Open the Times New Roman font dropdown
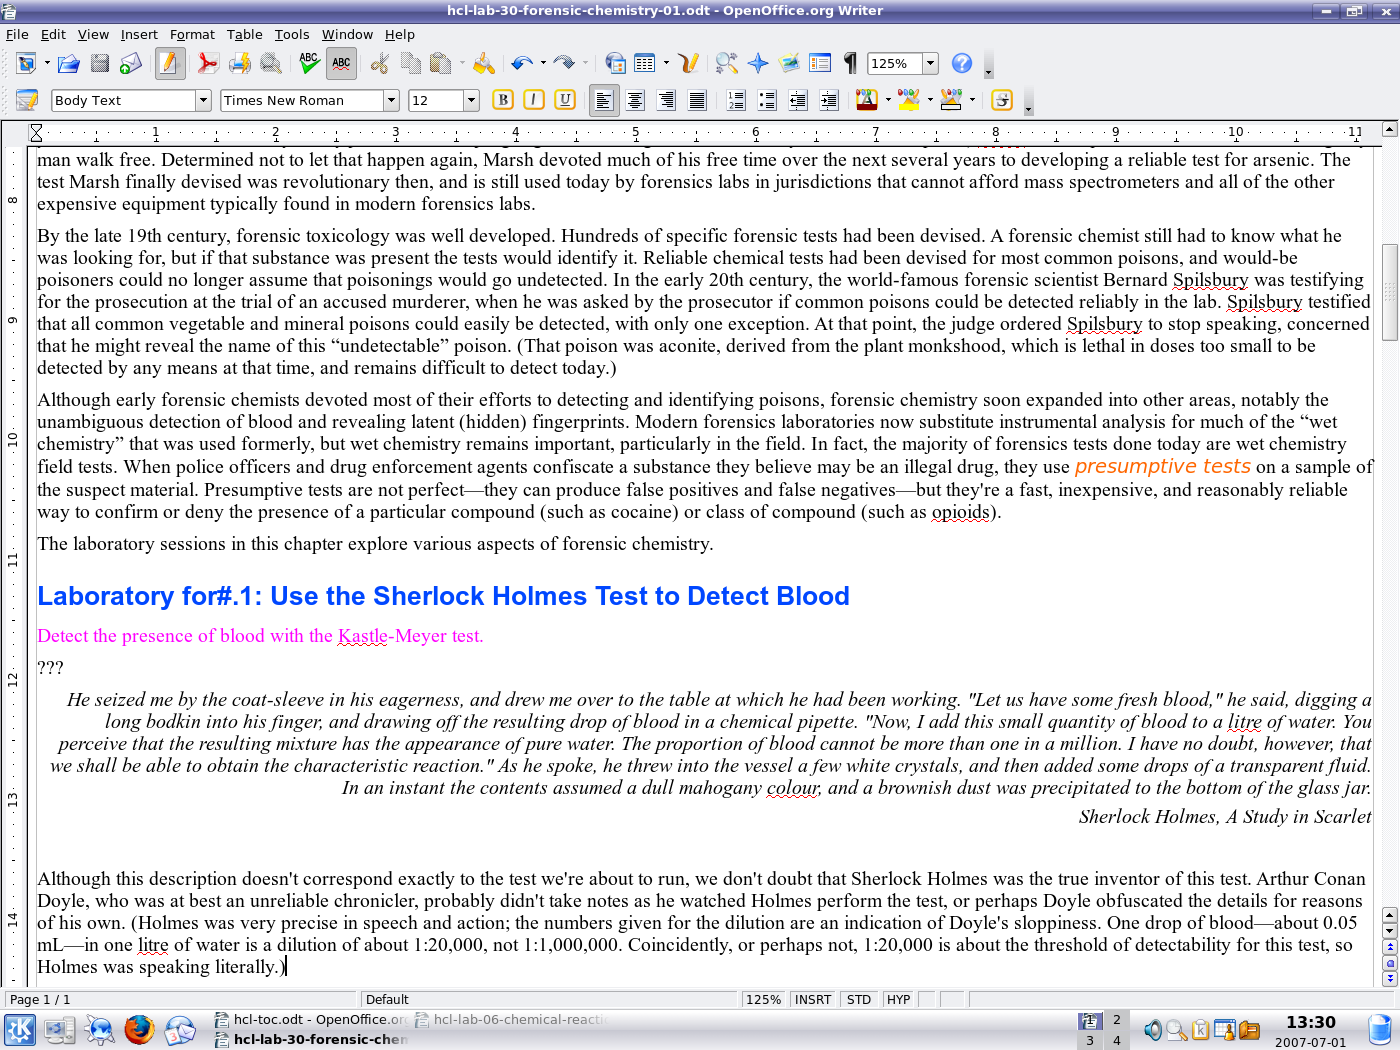The image size is (1400, 1050). 391,100
